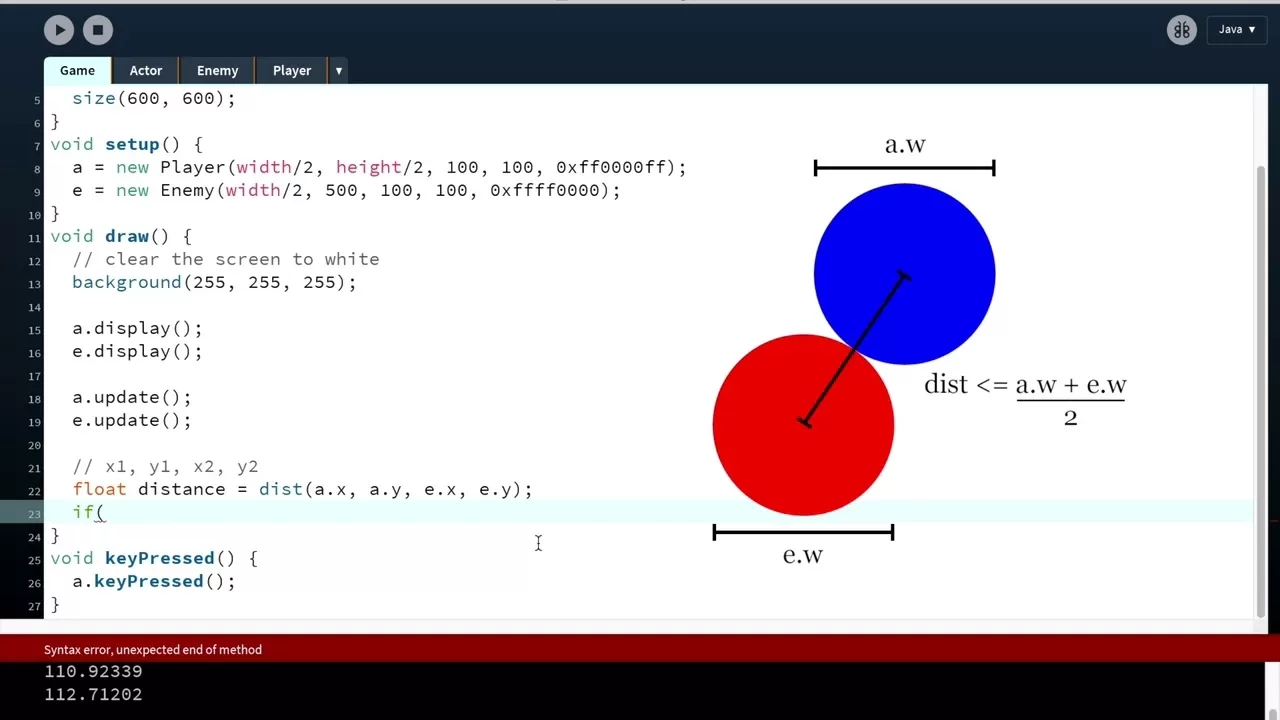Open the Actor tab
1280x720 pixels.
tap(145, 70)
